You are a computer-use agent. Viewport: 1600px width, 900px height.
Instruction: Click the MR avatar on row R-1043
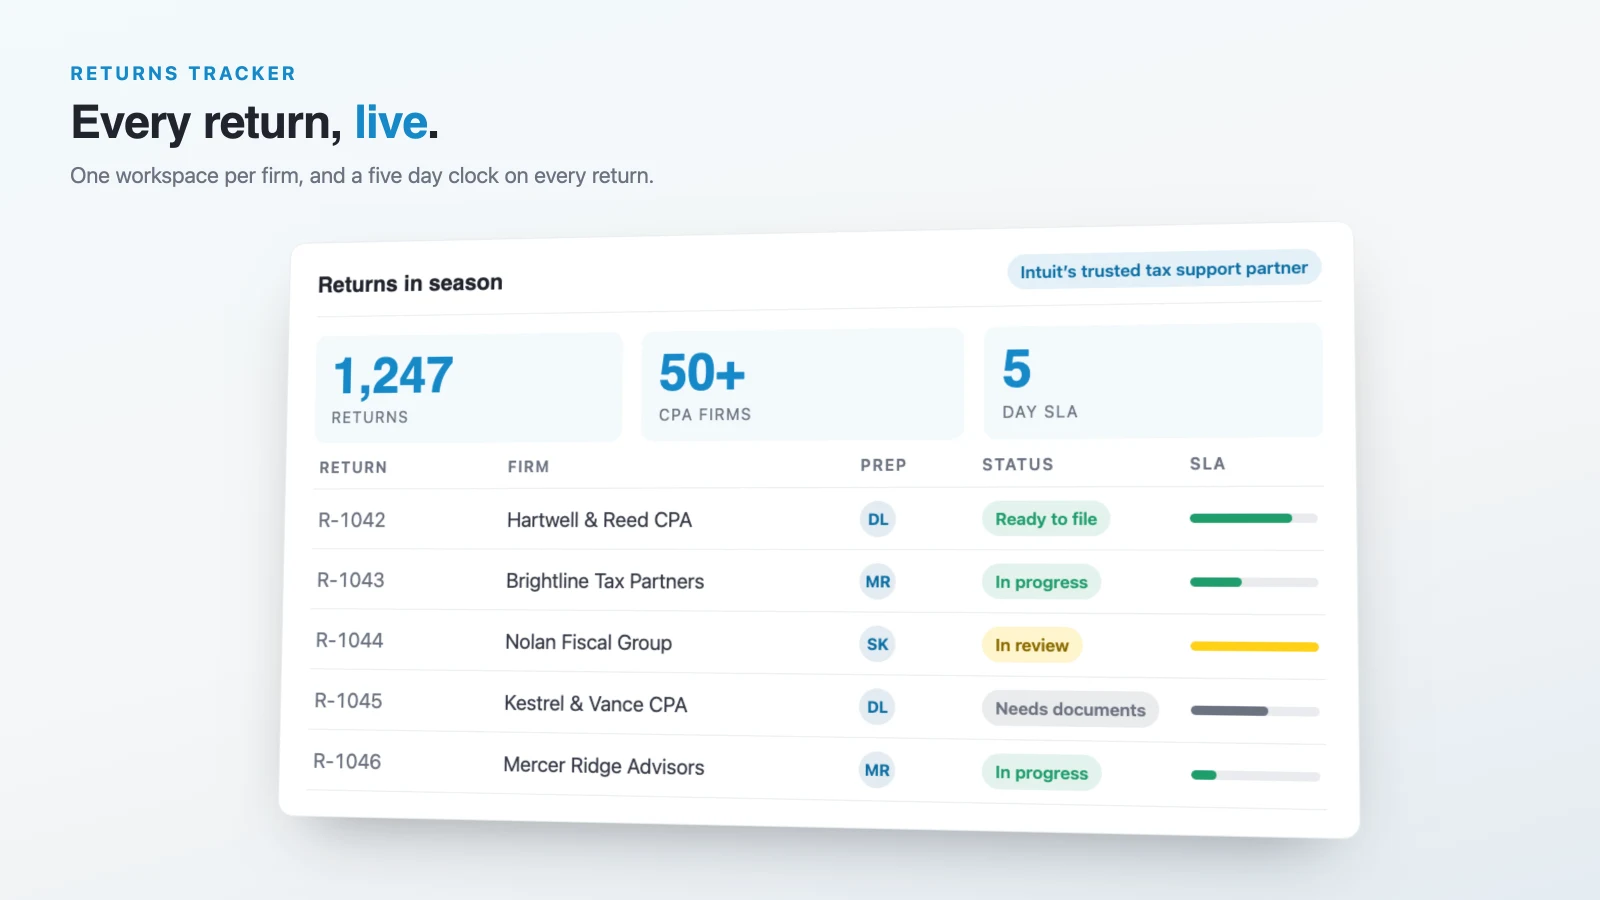coord(878,582)
